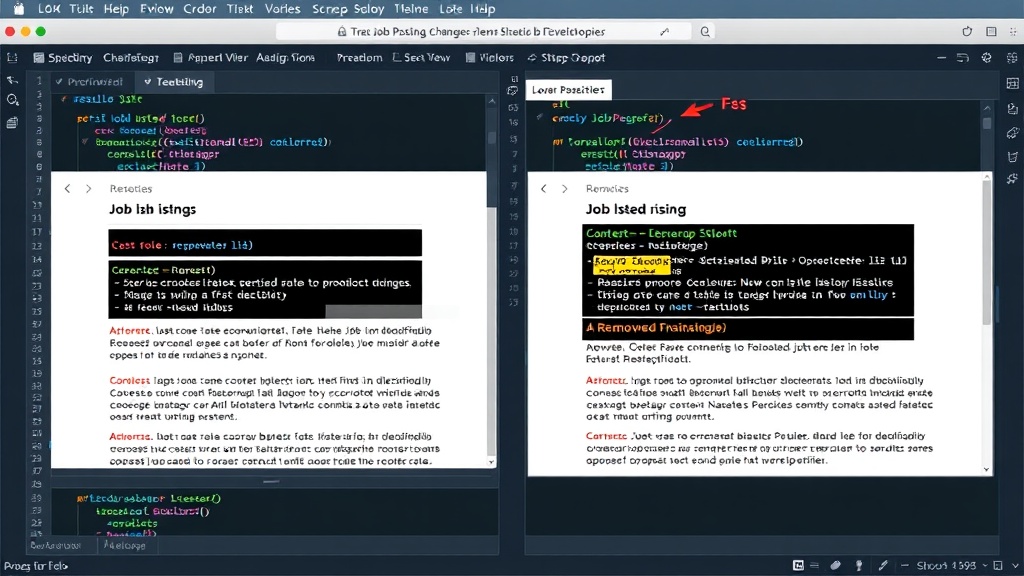Click the magnifier icon beside the address bar

click(x=705, y=31)
